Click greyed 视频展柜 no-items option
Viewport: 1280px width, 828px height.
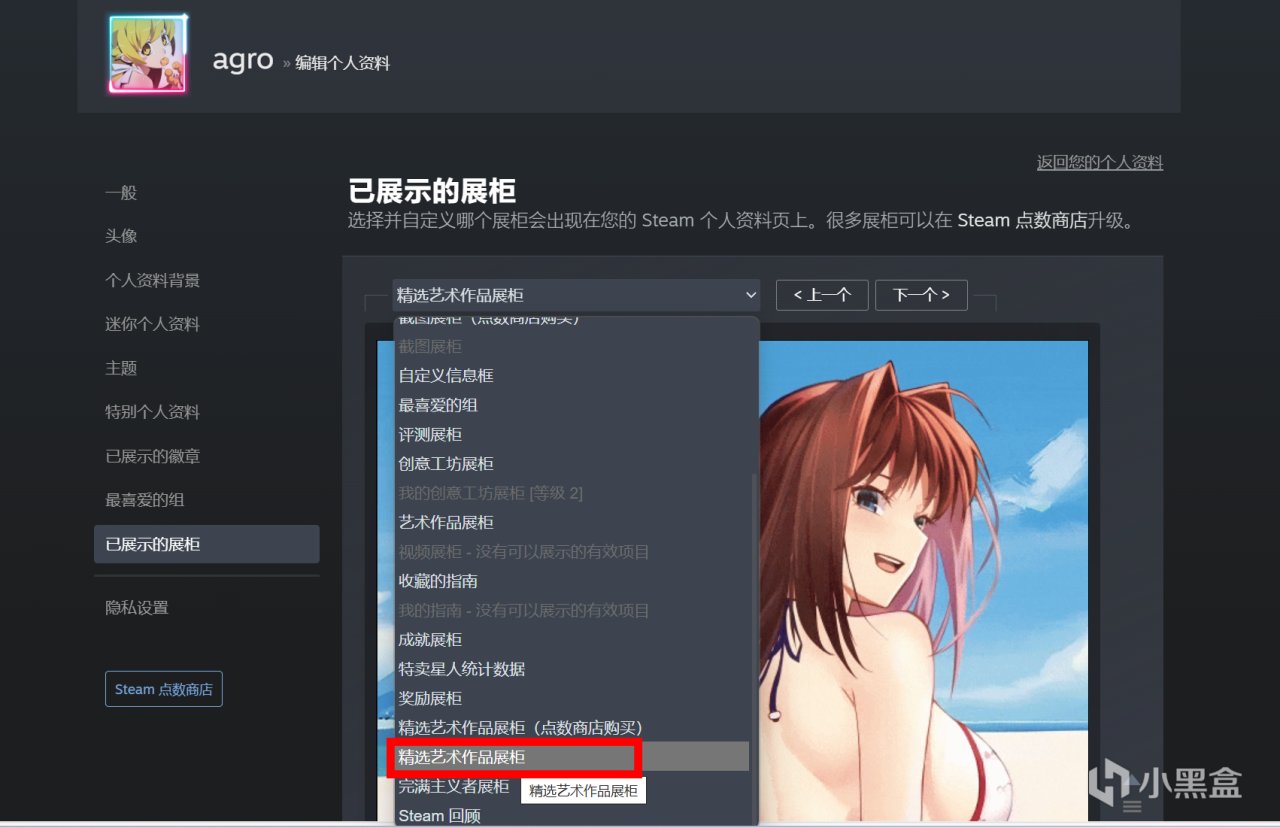coord(571,551)
